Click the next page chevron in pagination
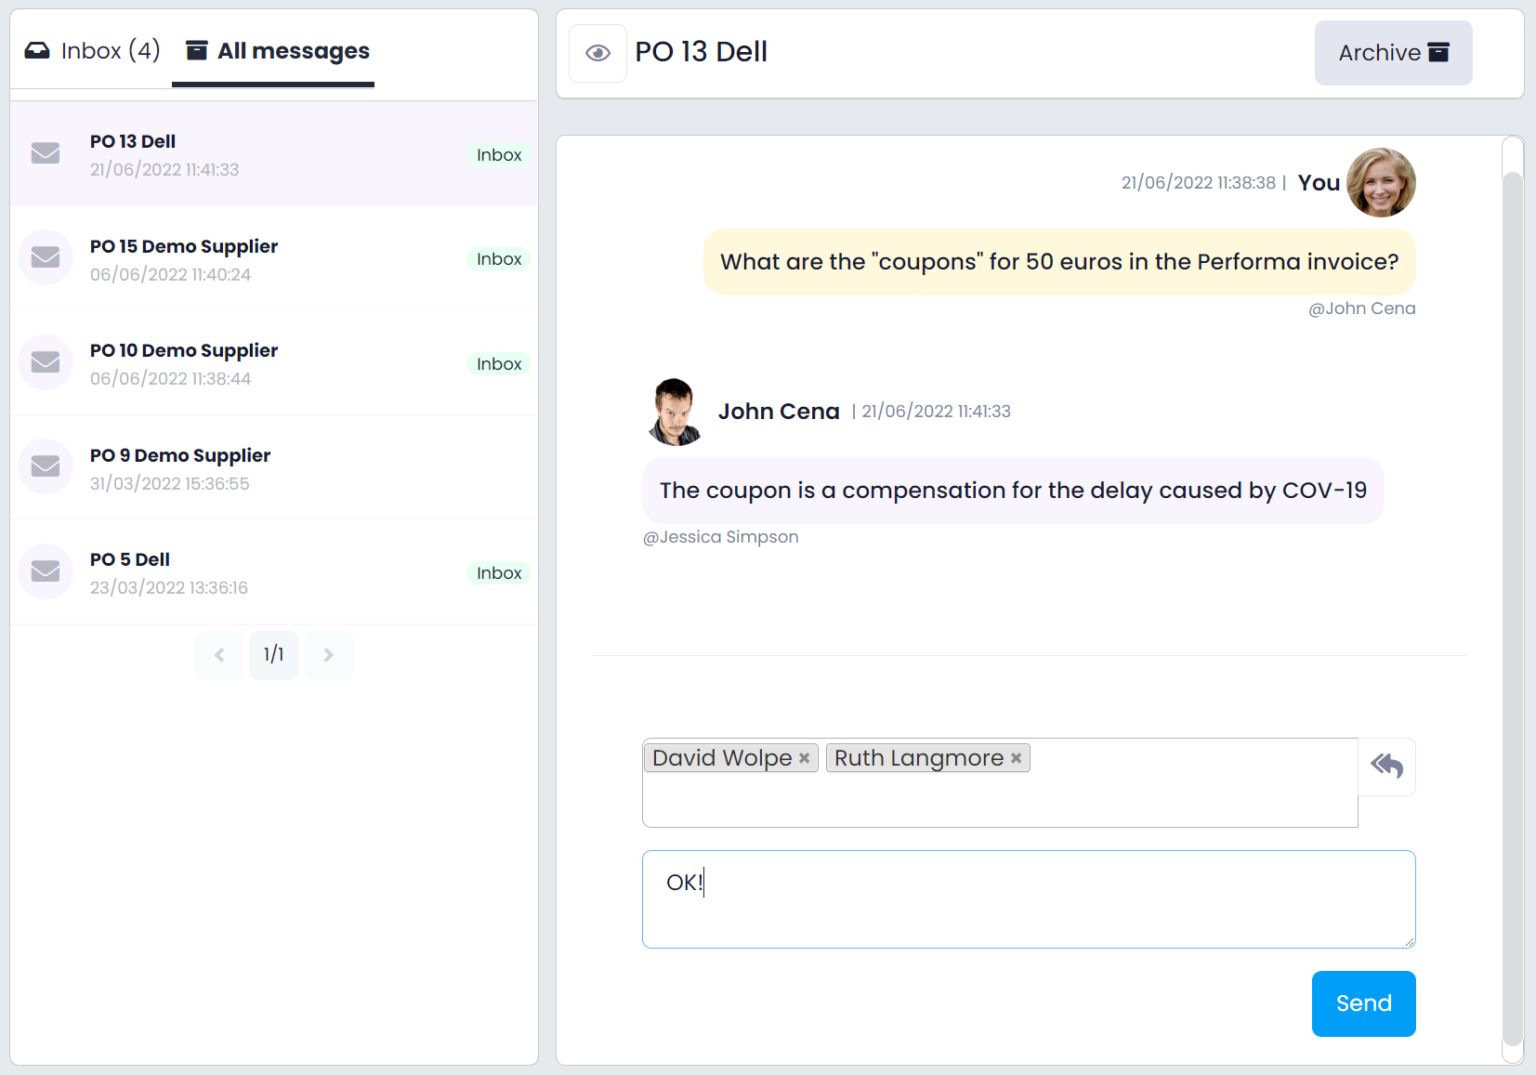The image size is (1536, 1075). tap(327, 655)
